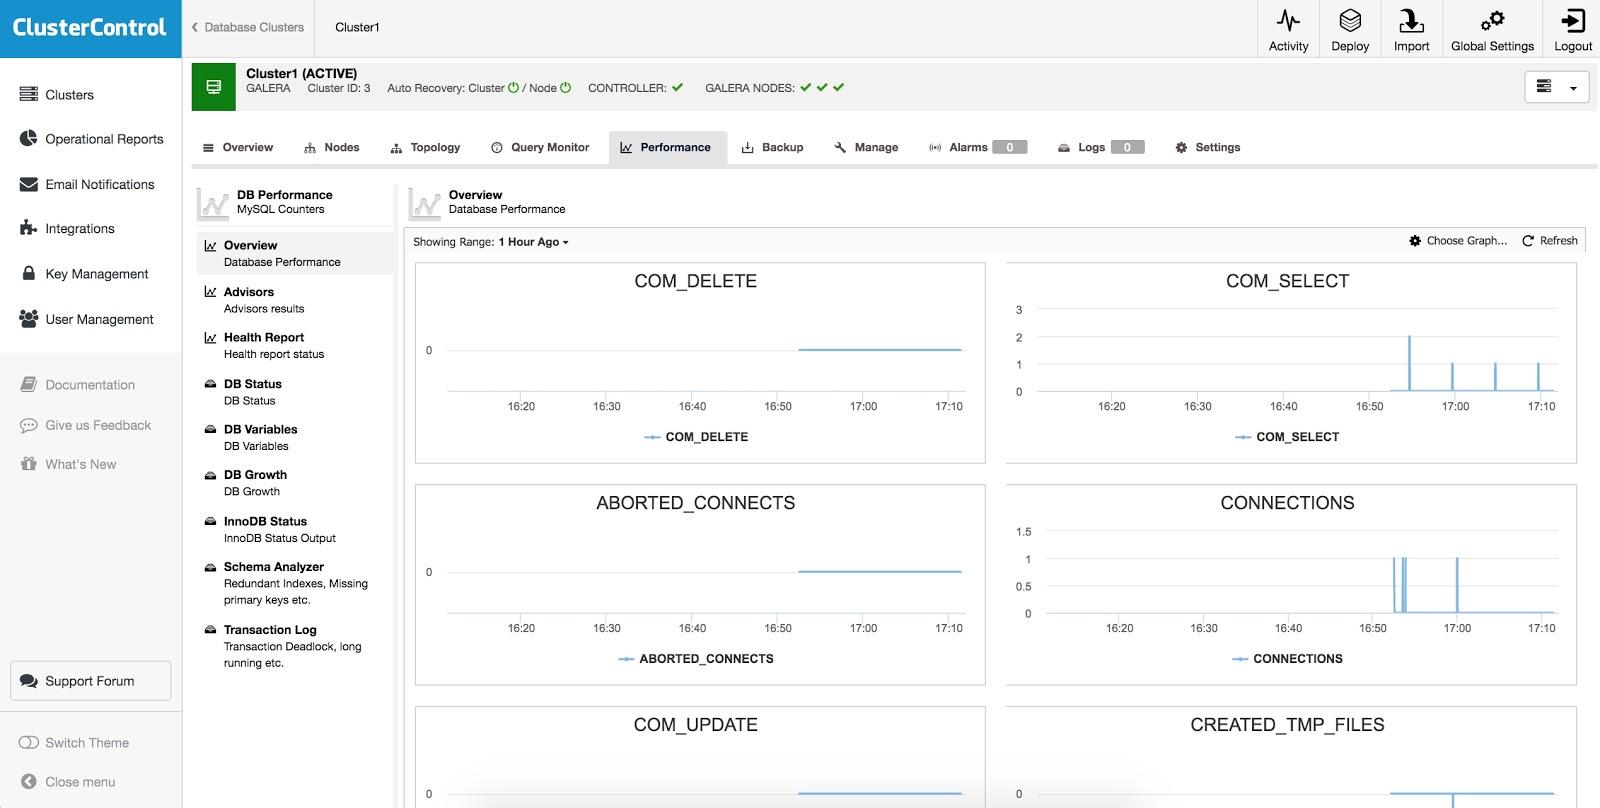
Task: Switch to the Manage tab
Action: coord(866,147)
